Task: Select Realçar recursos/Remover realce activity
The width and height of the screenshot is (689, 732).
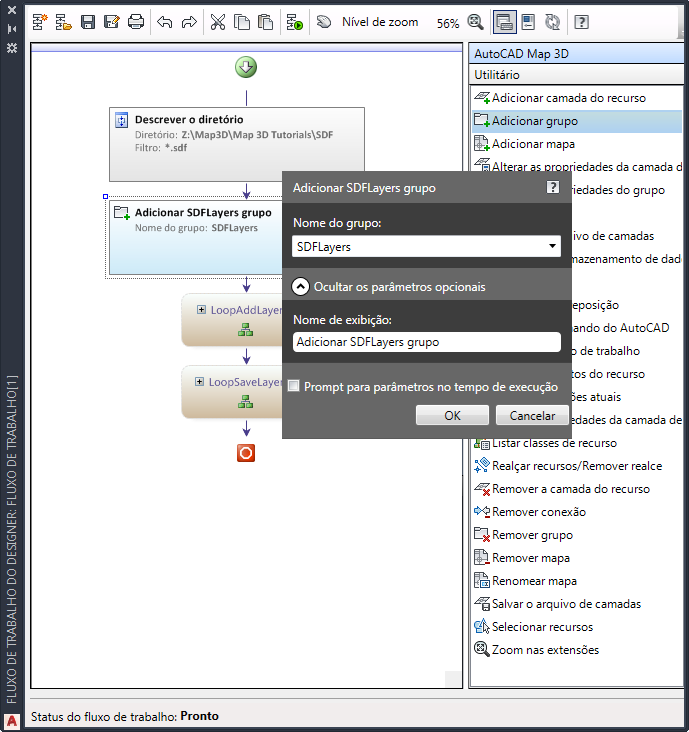Action: pyautogui.click(x=568, y=465)
